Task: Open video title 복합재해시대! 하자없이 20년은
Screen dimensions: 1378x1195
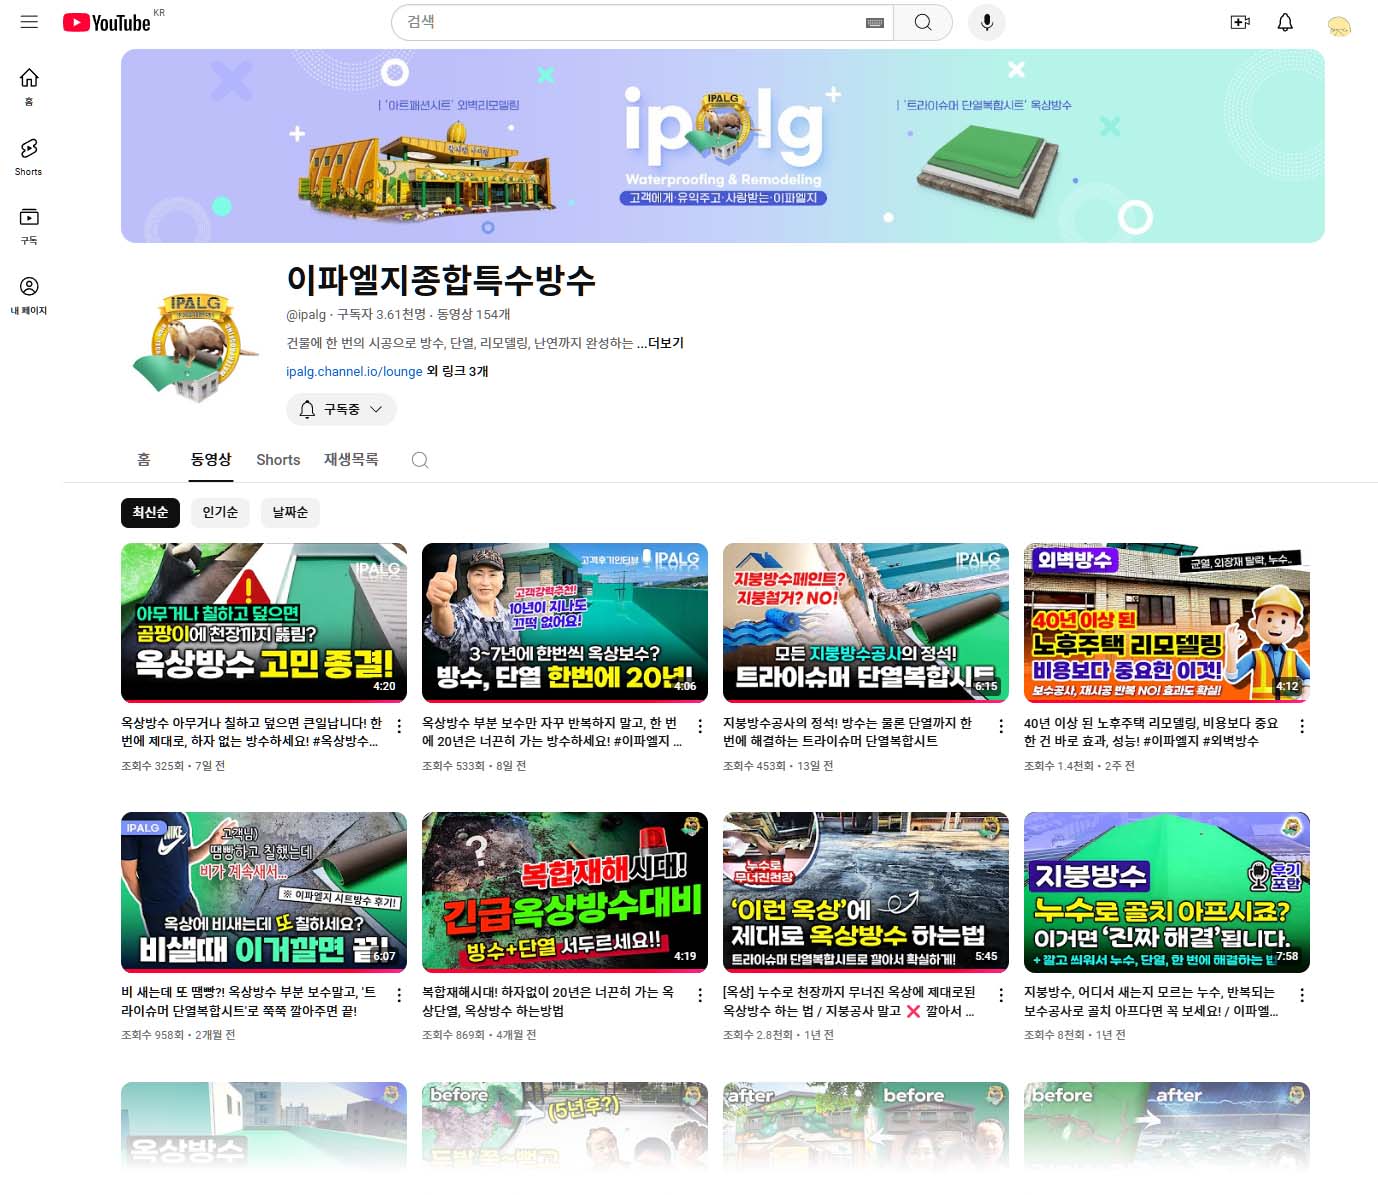Action: (x=548, y=1001)
